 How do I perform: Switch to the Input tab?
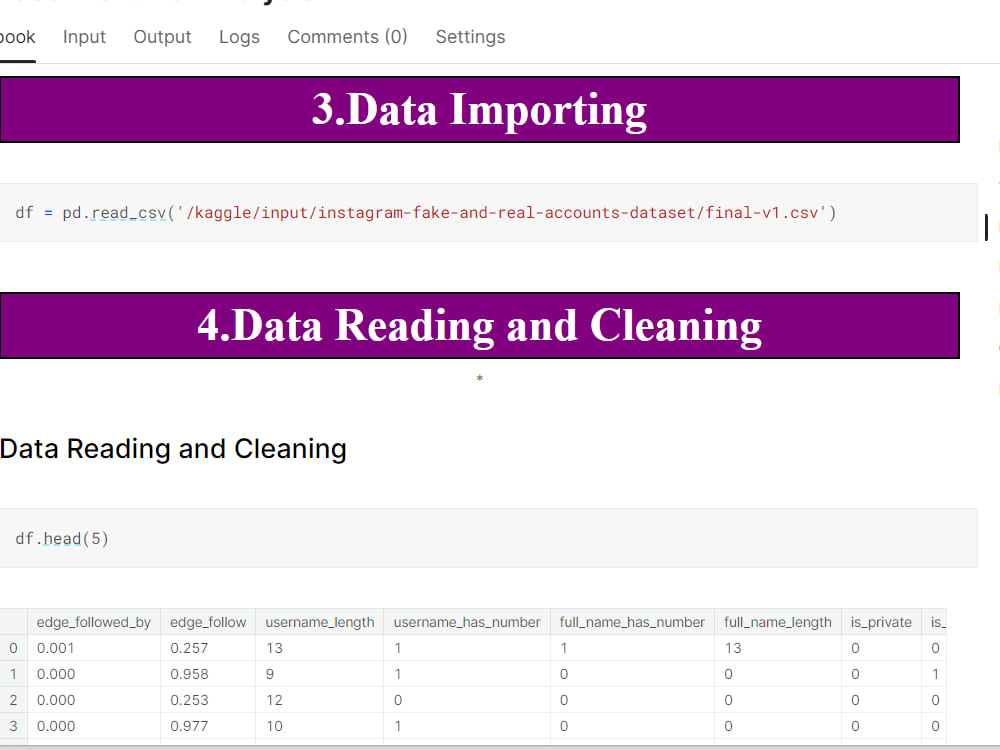[x=84, y=37]
